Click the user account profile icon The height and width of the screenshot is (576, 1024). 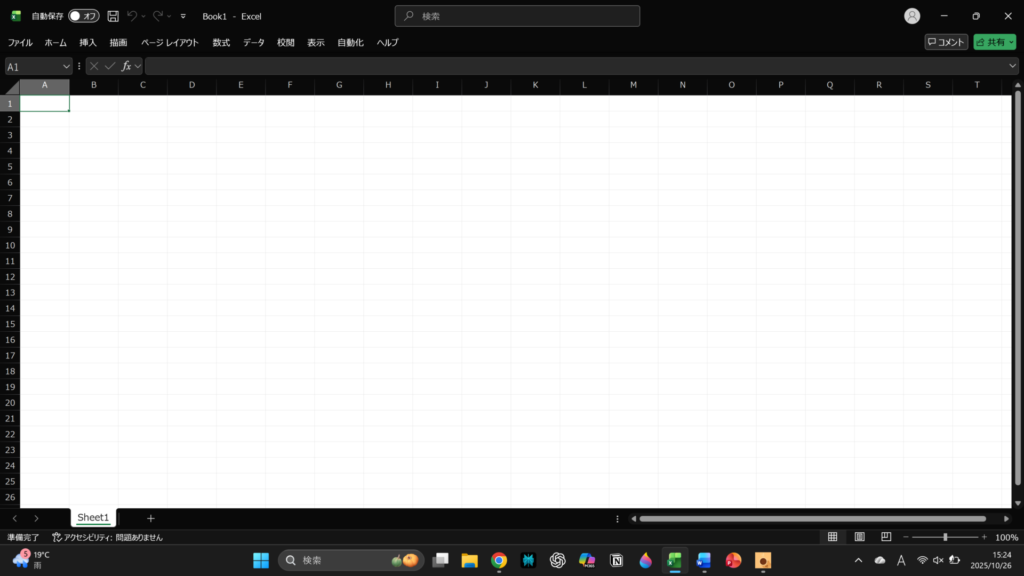click(912, 16)
